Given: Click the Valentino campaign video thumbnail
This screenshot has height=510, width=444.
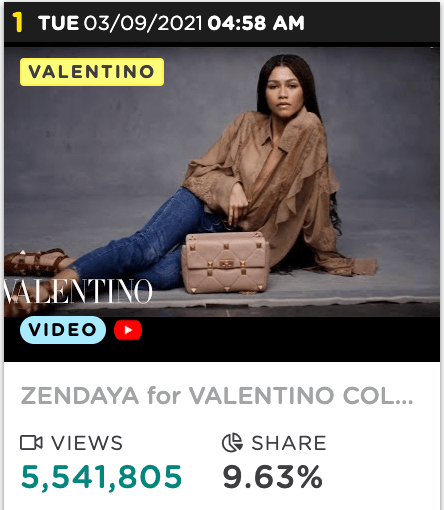Looking at the screenshot, I should click(222, 182).
